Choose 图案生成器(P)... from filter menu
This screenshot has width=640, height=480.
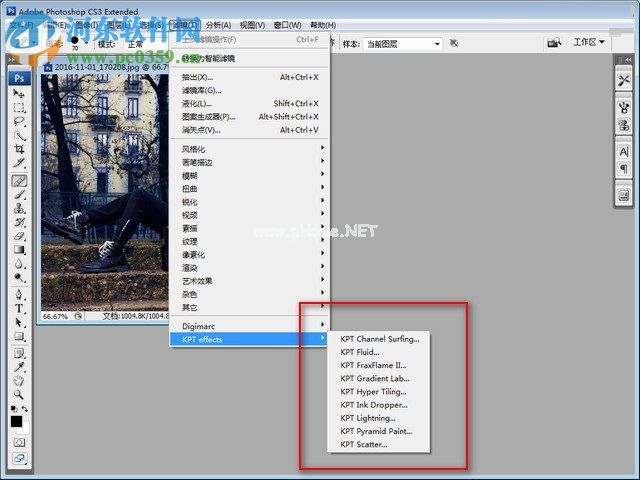click(x=250, y=117)
